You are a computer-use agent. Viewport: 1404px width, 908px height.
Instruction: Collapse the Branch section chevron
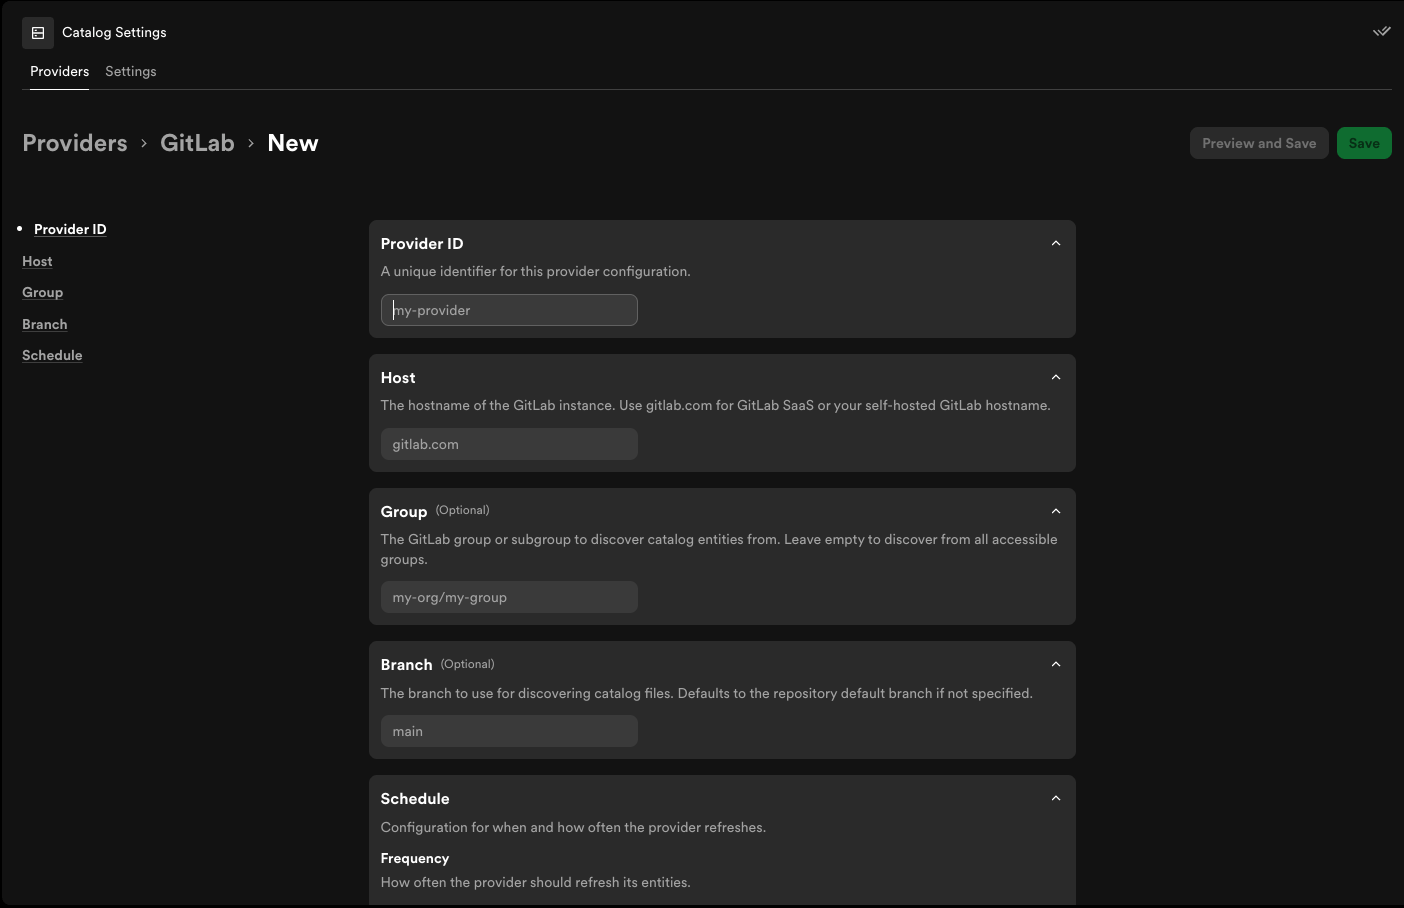coord(1056,664)
